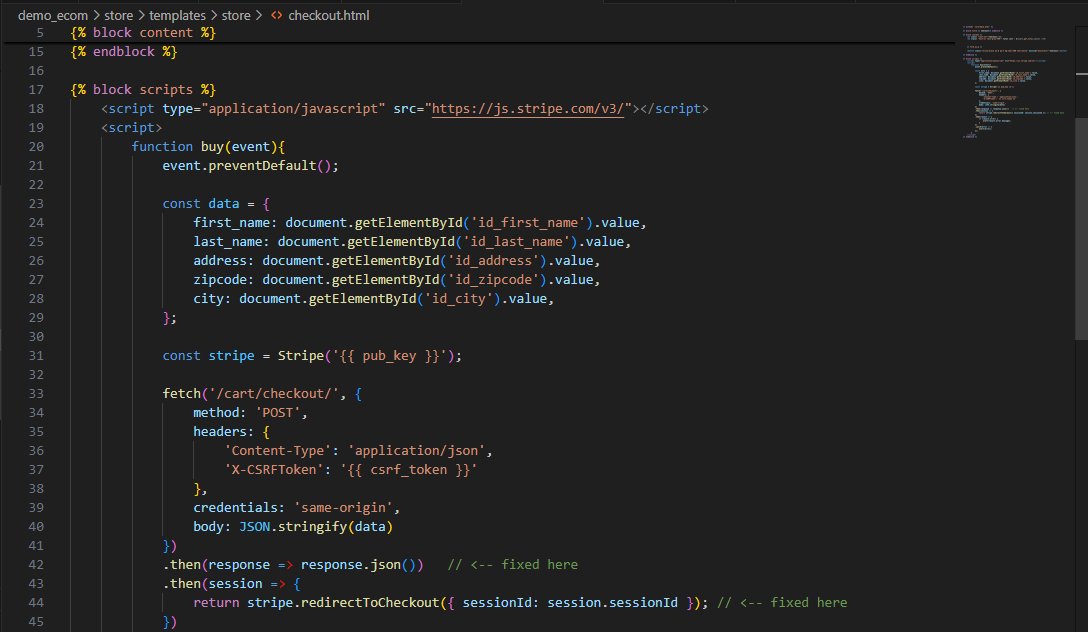Click 'JSON.stringify(data)' expression
The height and width of the screenshot is (632, 1088).
coord(316,526)
